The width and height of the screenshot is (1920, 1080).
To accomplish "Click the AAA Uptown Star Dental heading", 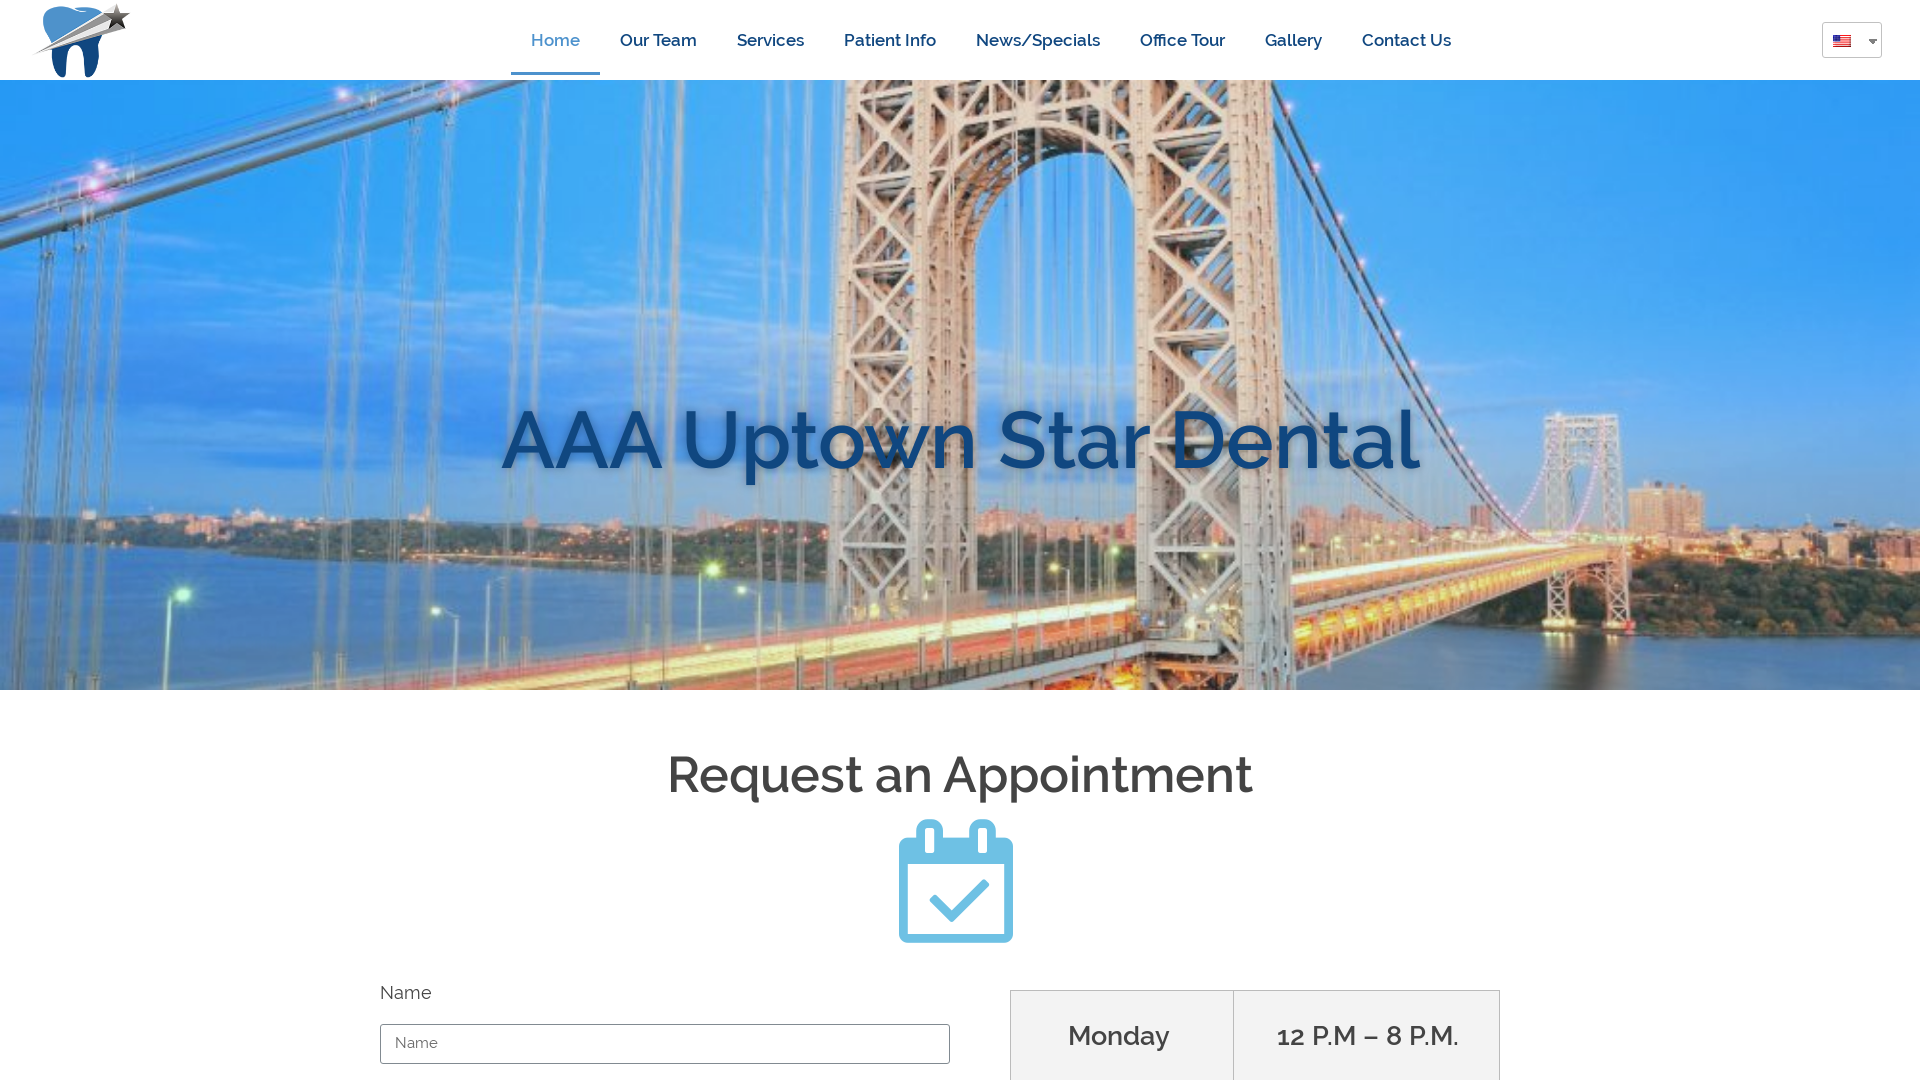I will coord(960,439).
